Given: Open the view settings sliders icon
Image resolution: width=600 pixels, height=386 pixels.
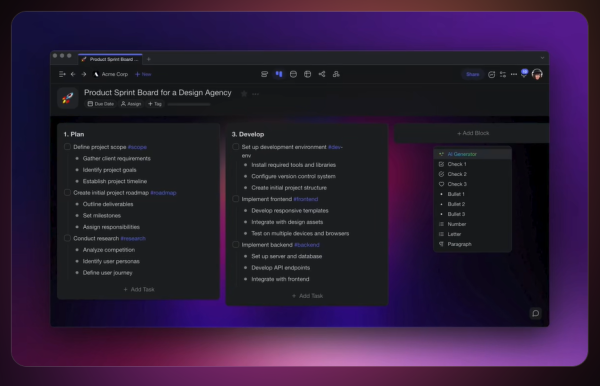Looking at the screenshot, I should click(503, 75).
